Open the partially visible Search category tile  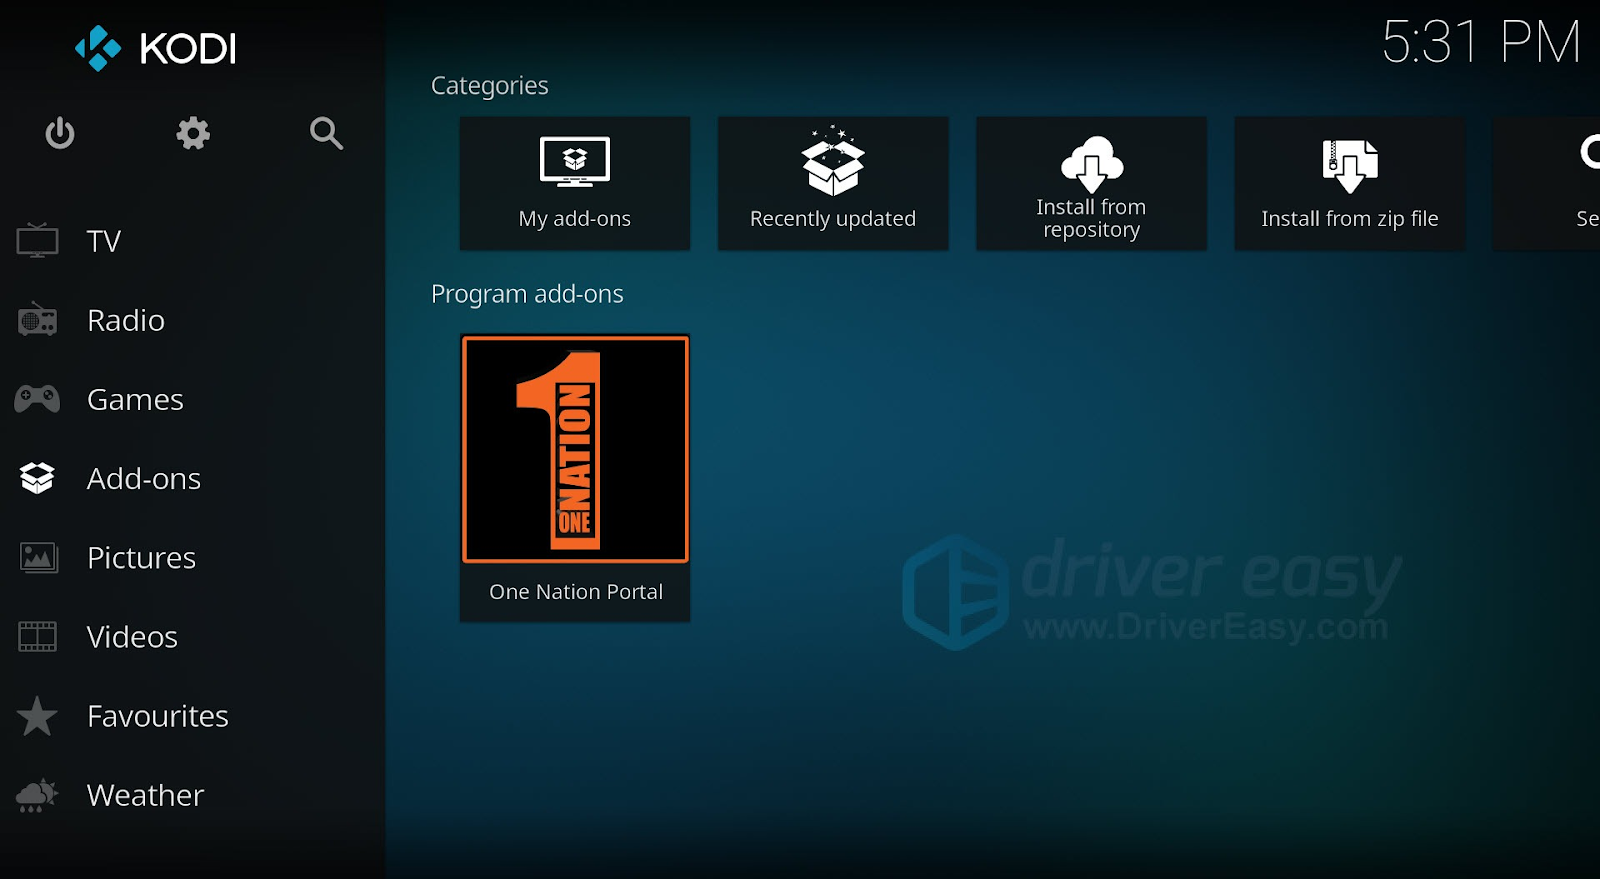tap(1547, 183)
